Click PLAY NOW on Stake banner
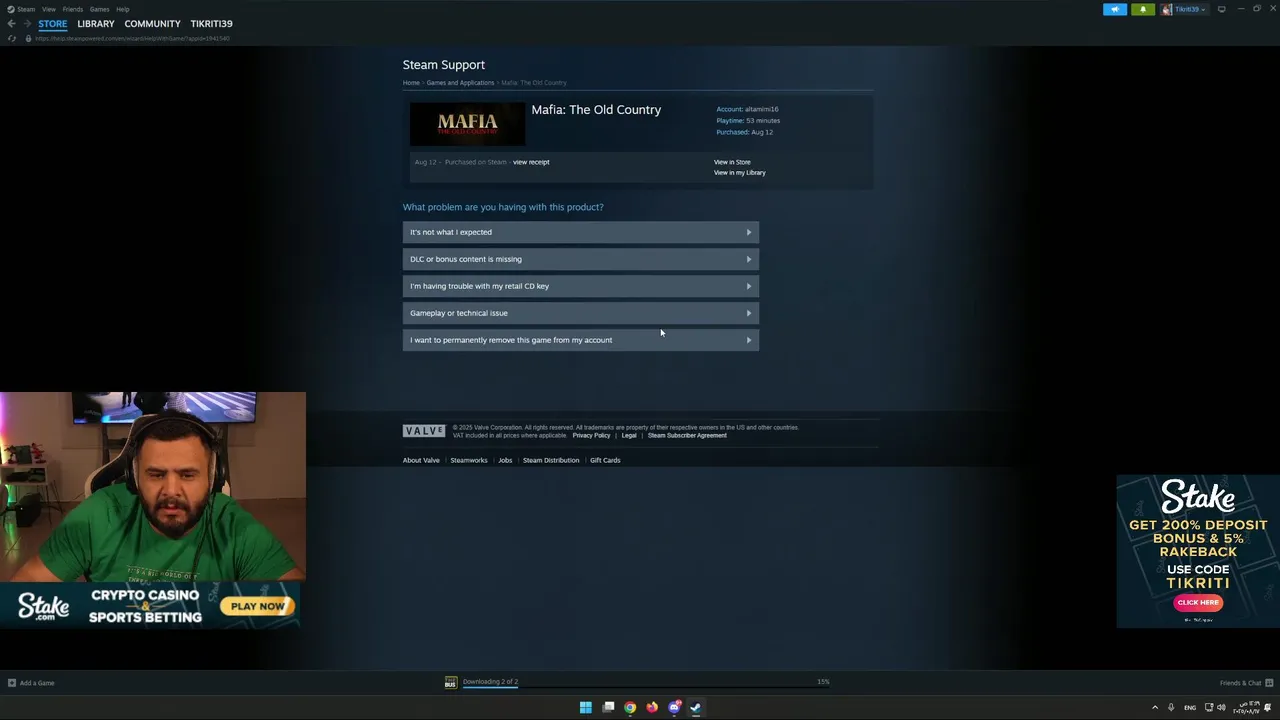The image size is (1280, 720). (x=258, y=606)
